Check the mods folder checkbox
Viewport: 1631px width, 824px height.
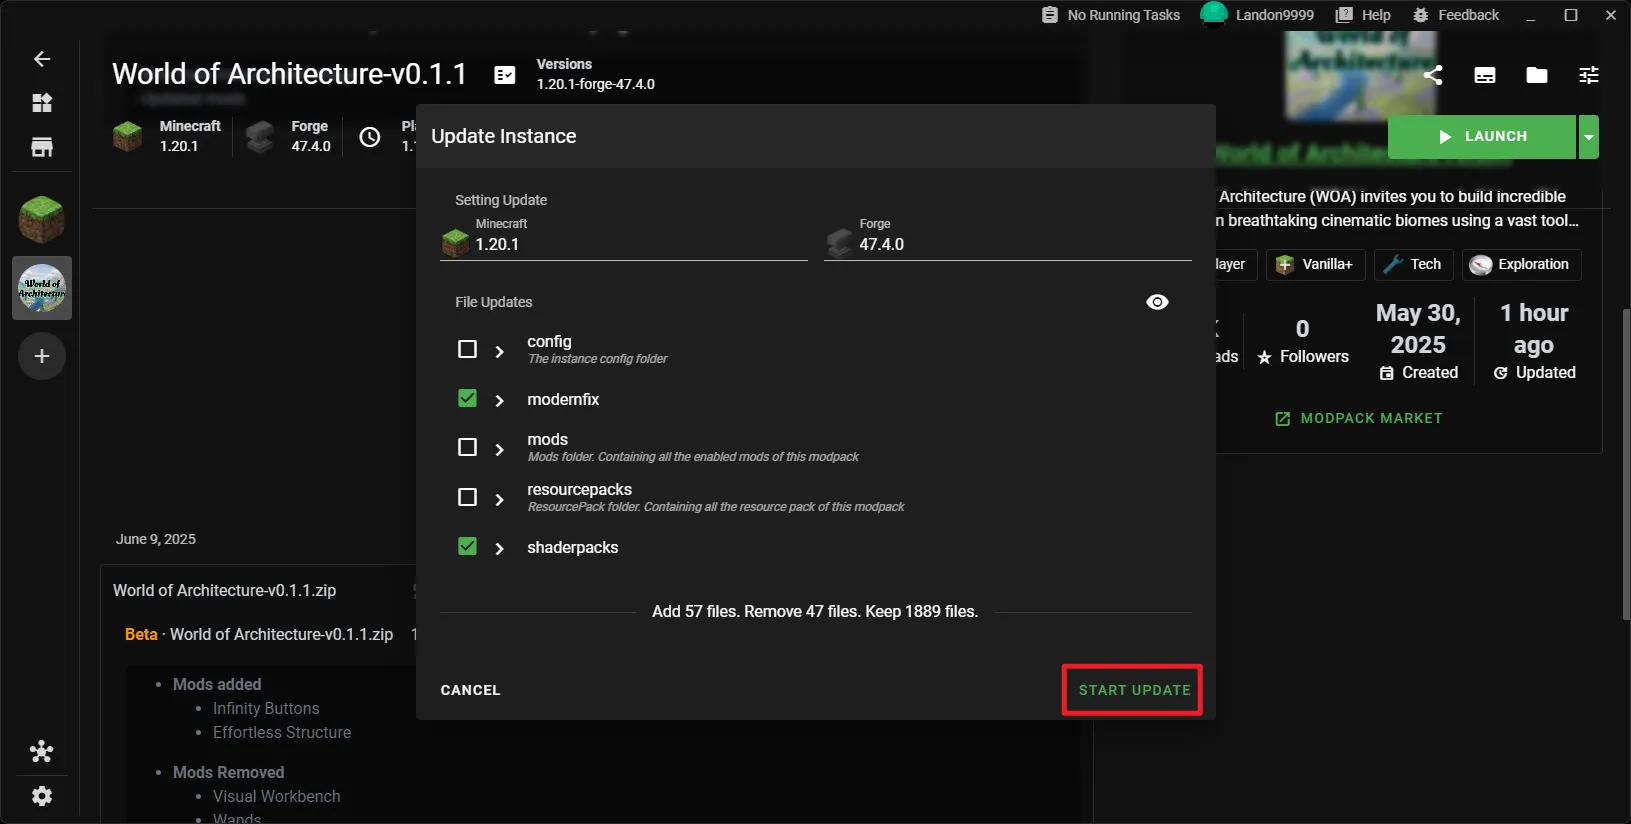click(x=467, y=447)
